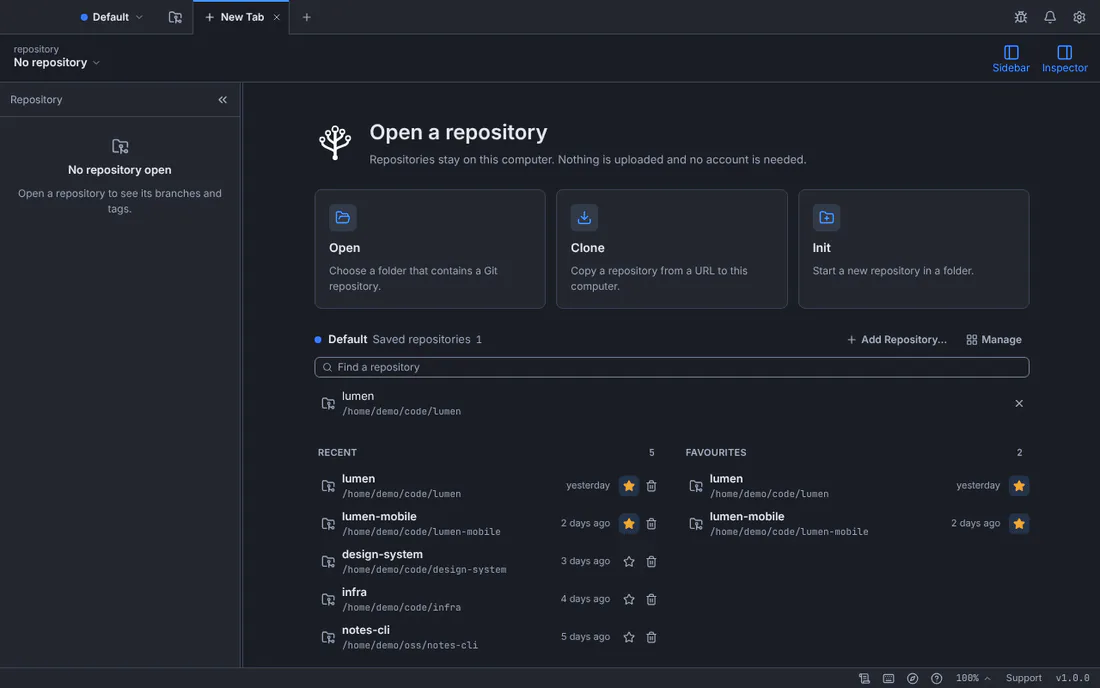Viewport: 1100px width, 688px height.
Task: Star the infra repository
Action: [629, 599]
